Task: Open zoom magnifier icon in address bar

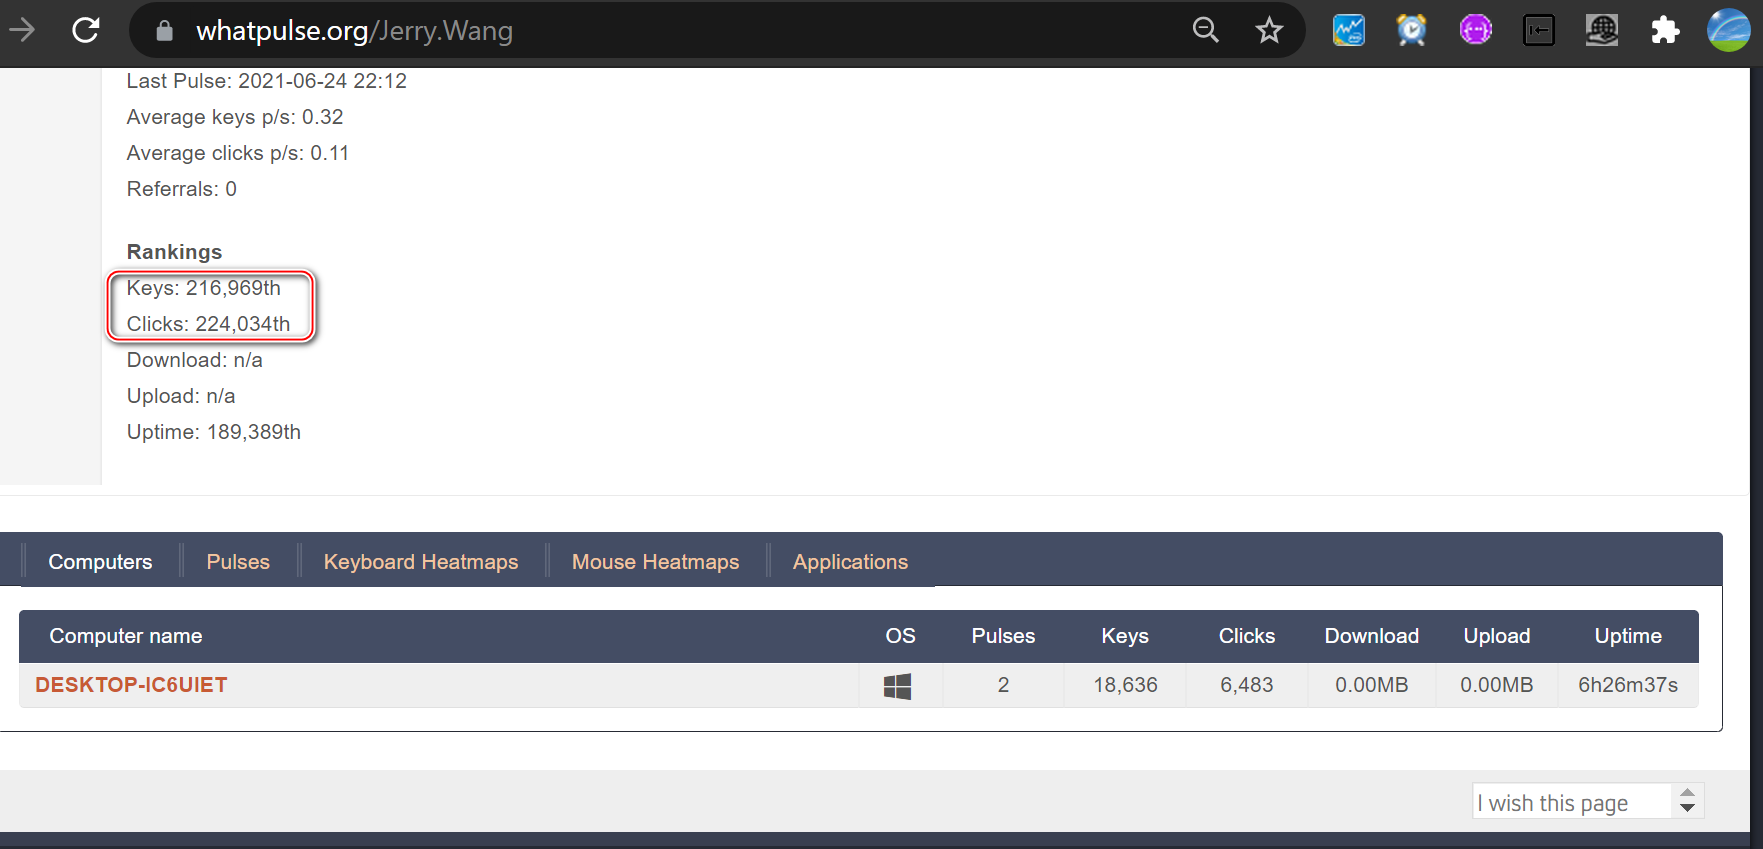Action: [1206, 30]
